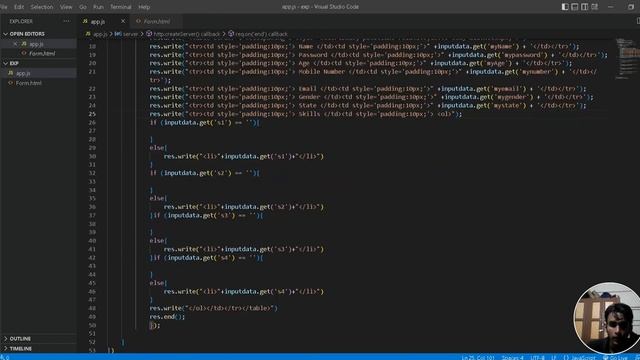640x360 pixels.
Task: Click http.createServer() callback breadcrumb
Action: click(187, 34)
